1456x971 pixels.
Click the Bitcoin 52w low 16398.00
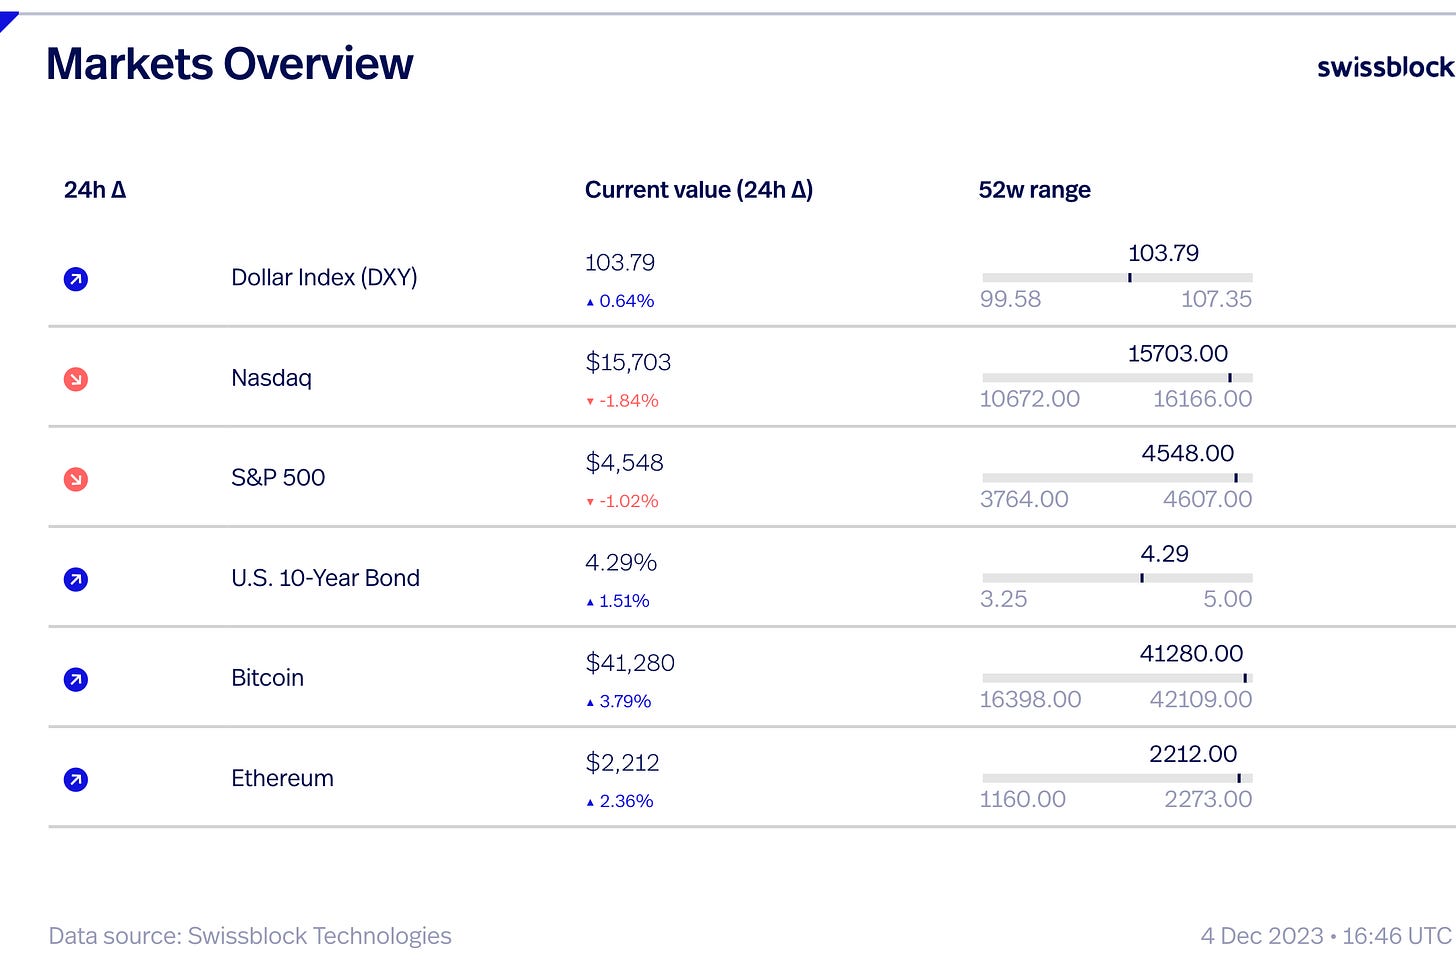[x=1030, y=699]
